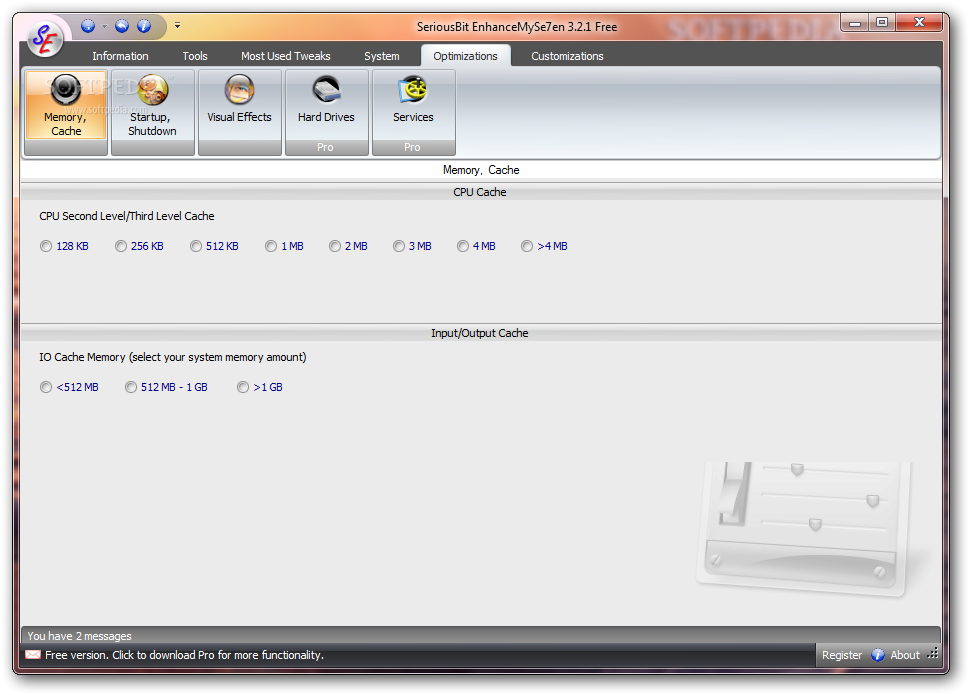Choose the <512 MB IO cache memory option
This screenshot has width=970, height=695.
[x=69, y=387]
